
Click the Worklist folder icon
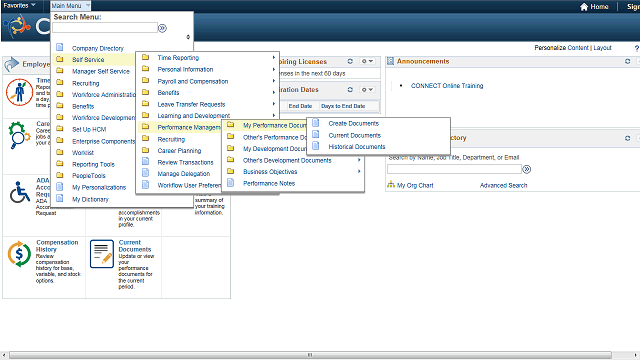(60, 152)
